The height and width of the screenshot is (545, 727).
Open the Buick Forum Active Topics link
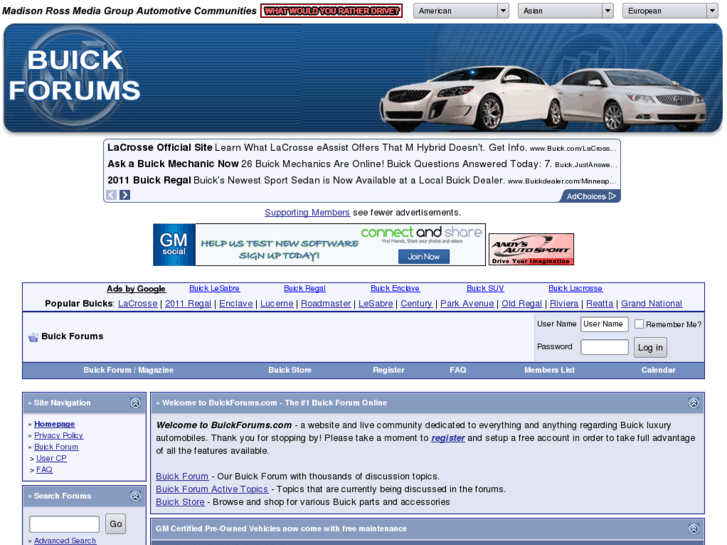[x=212, y=489]
